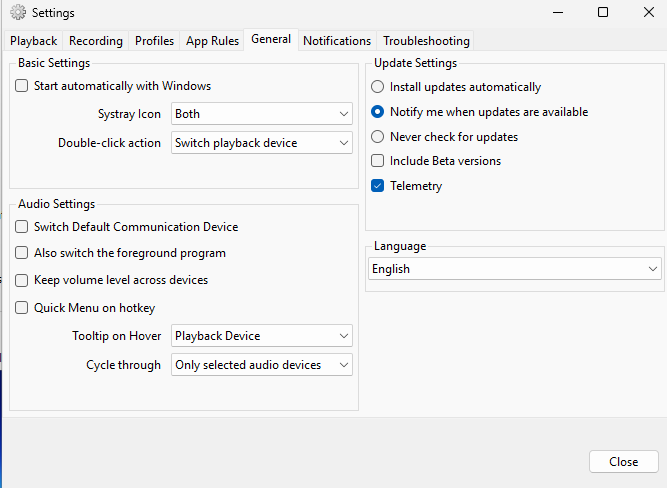Open the Troubleshooting tab
Screen dimensions: 667x488
point(426,41)
